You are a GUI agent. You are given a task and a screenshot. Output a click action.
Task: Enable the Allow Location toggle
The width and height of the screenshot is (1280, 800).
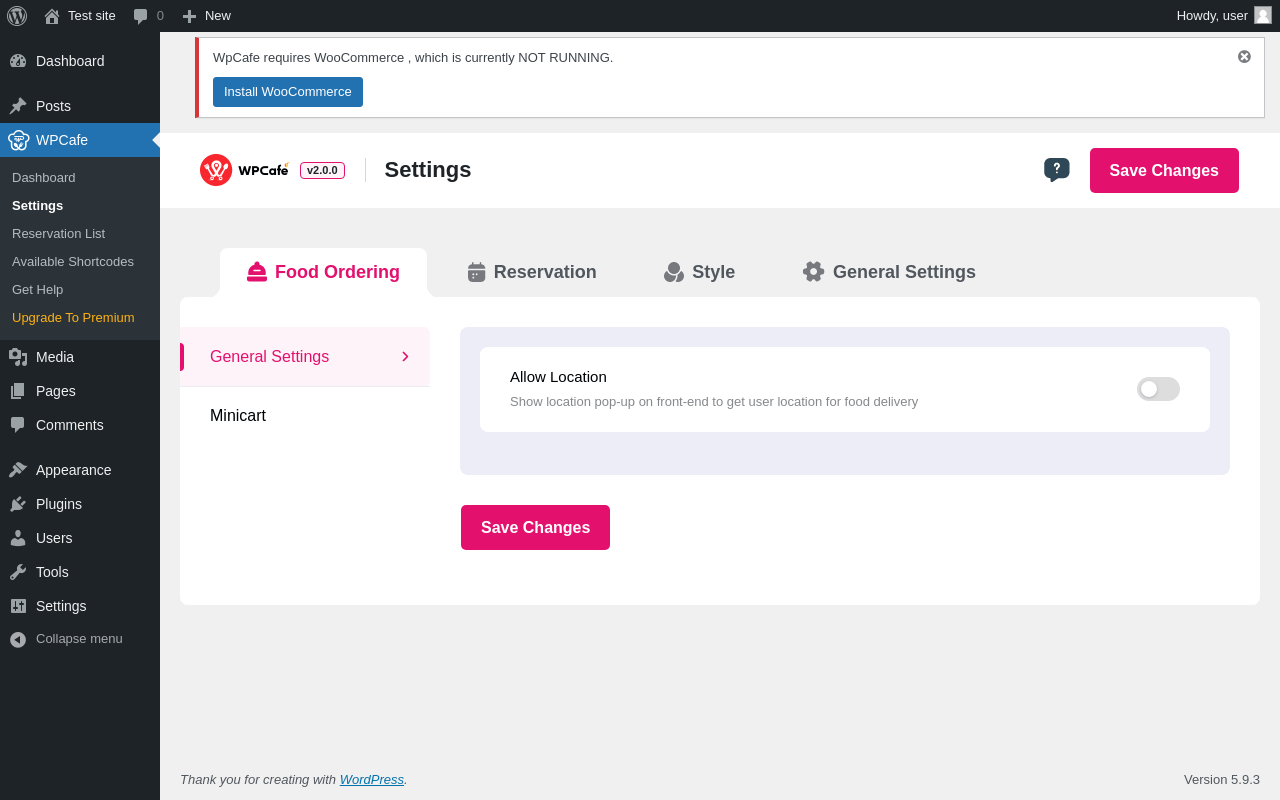pos(1158,389)
